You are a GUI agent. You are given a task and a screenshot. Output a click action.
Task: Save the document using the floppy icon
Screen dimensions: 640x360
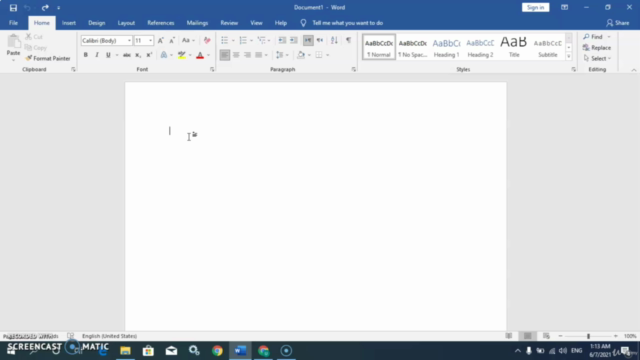13,7
